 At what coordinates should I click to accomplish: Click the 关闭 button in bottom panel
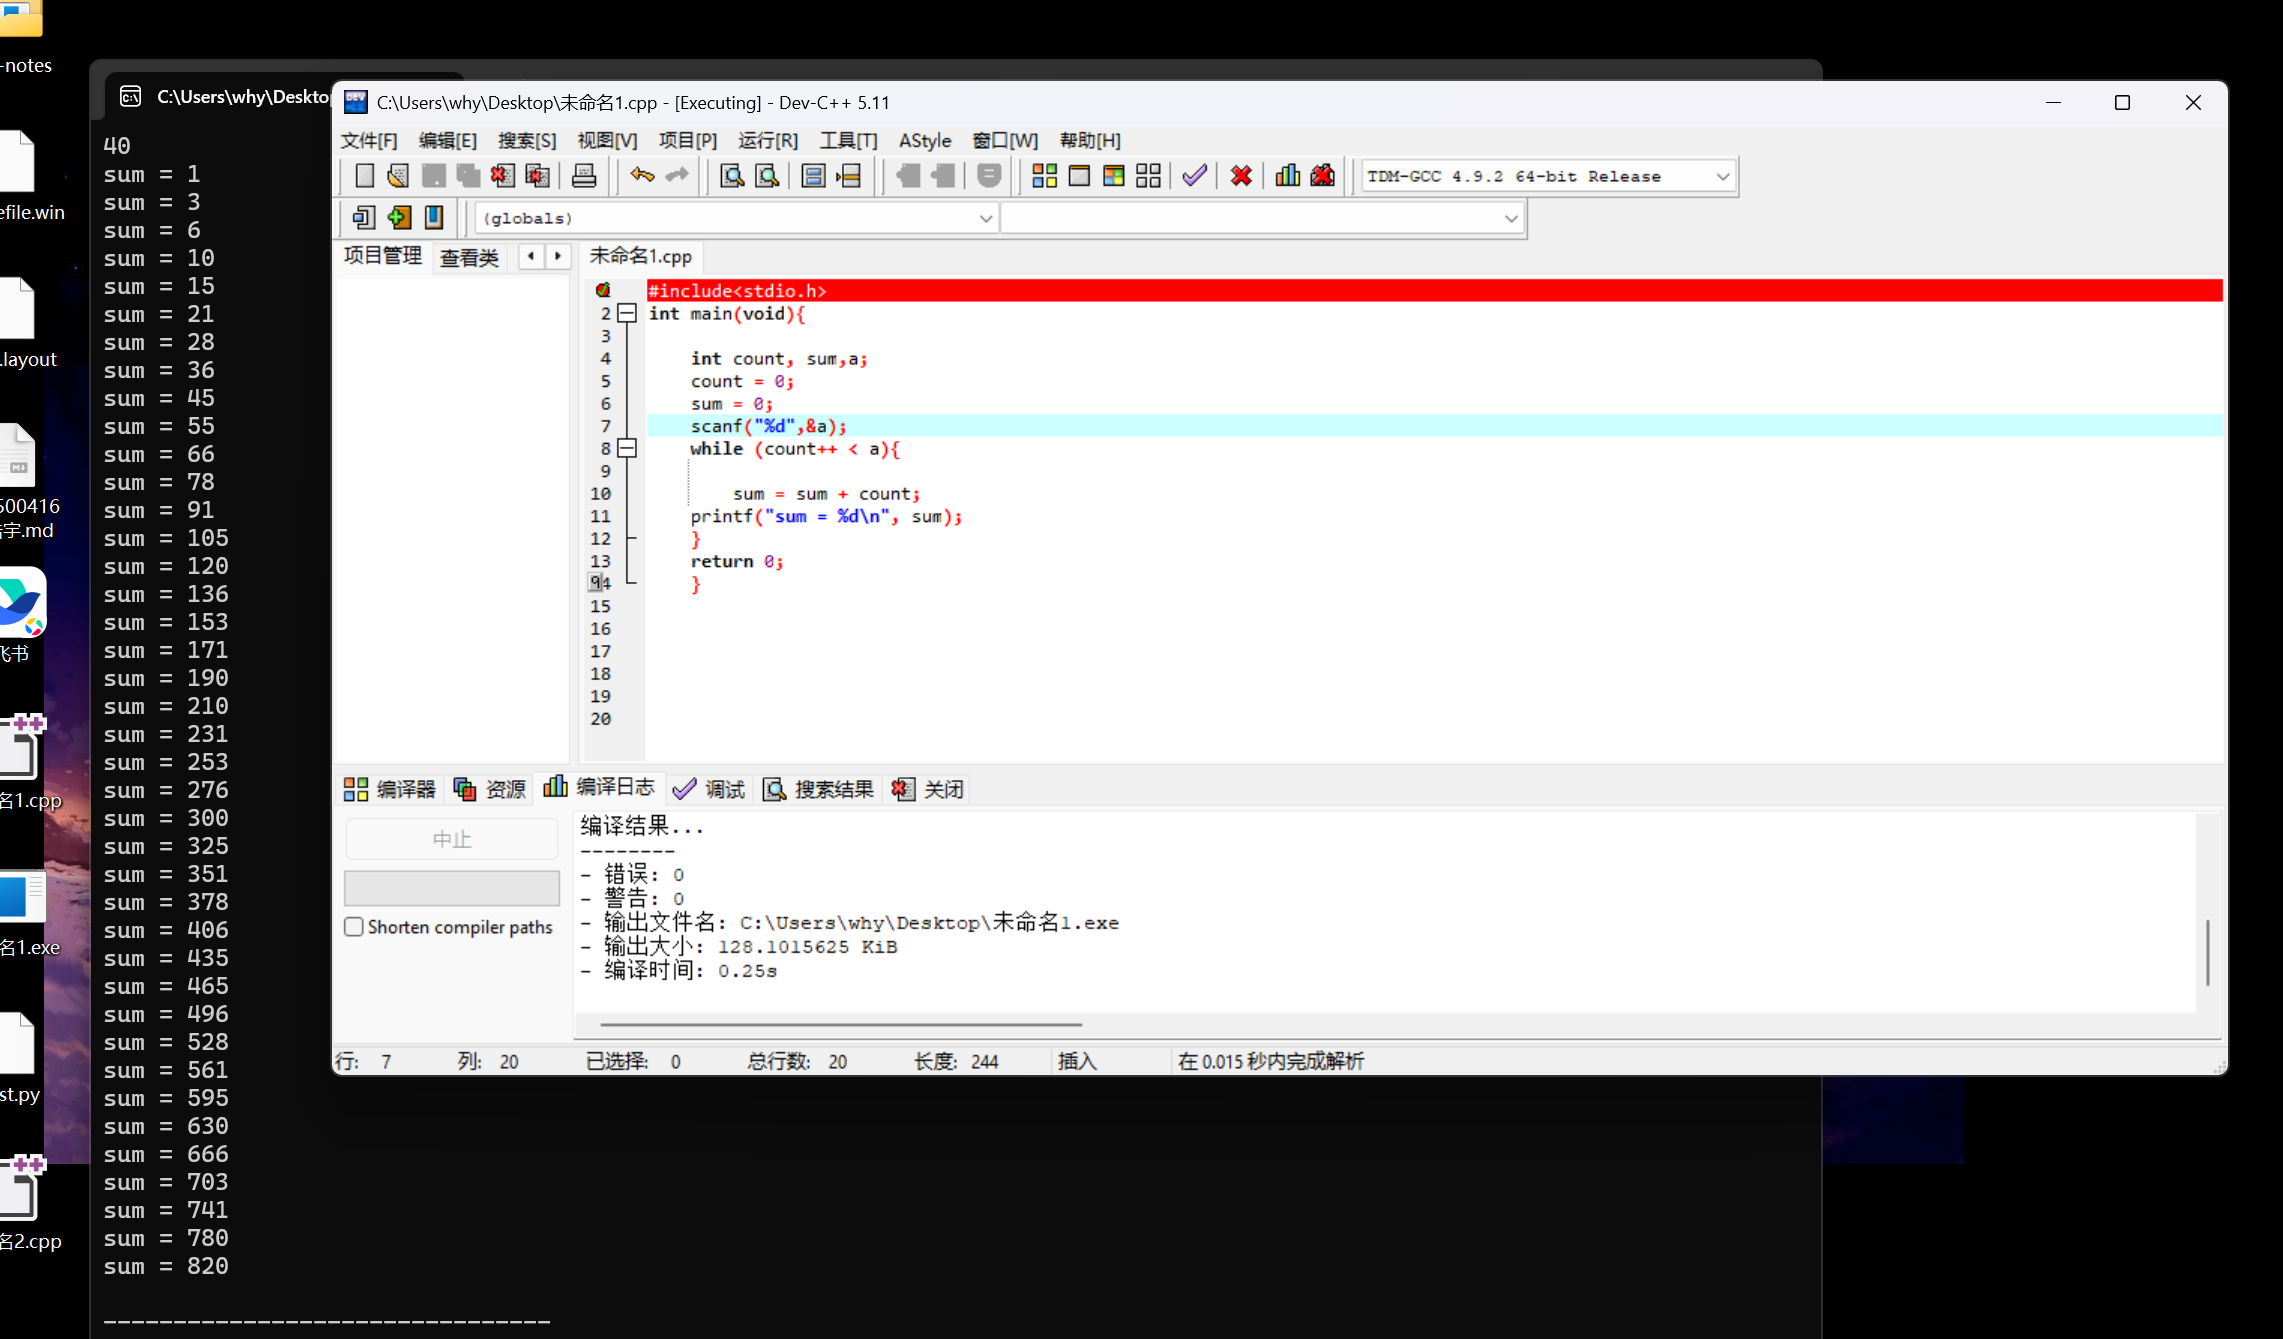pos(928,789)
